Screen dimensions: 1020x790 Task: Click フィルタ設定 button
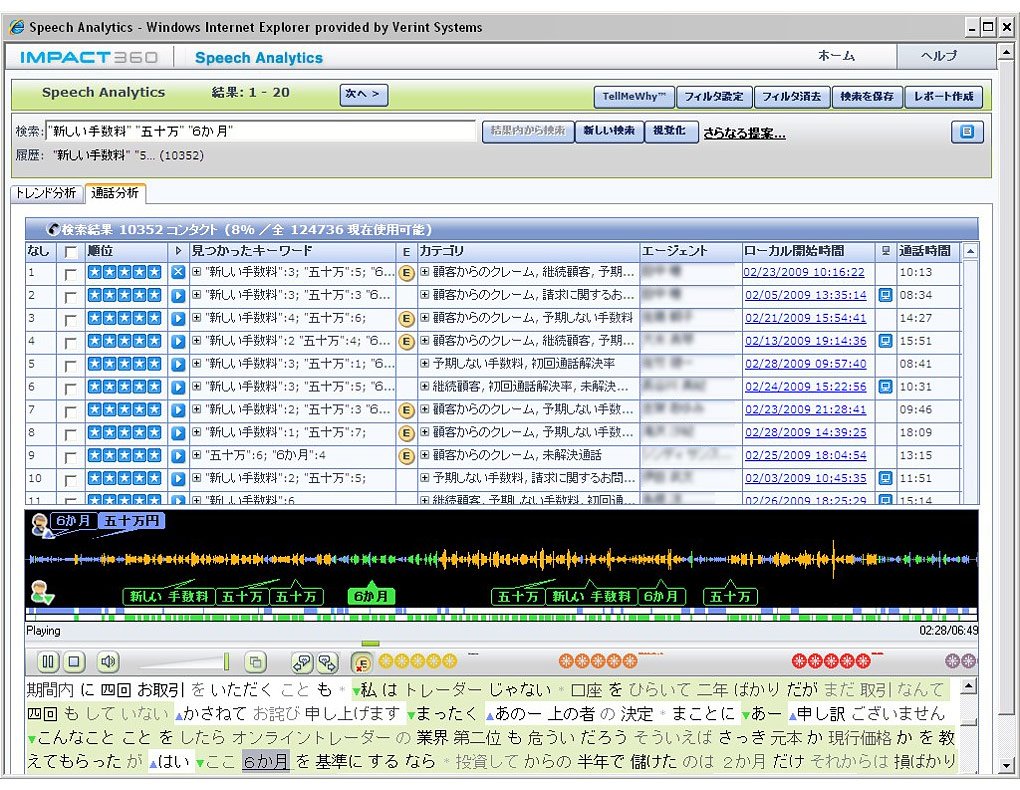714,97
